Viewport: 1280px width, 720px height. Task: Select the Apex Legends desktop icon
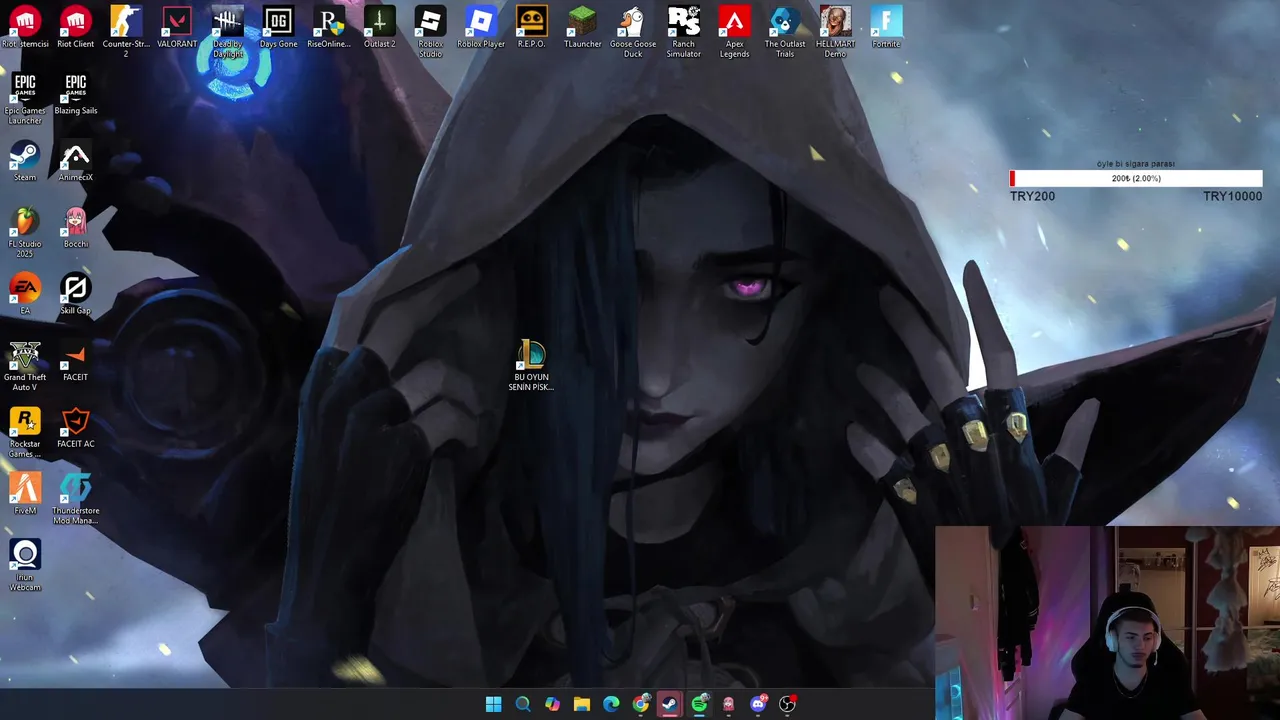[734, 31]
